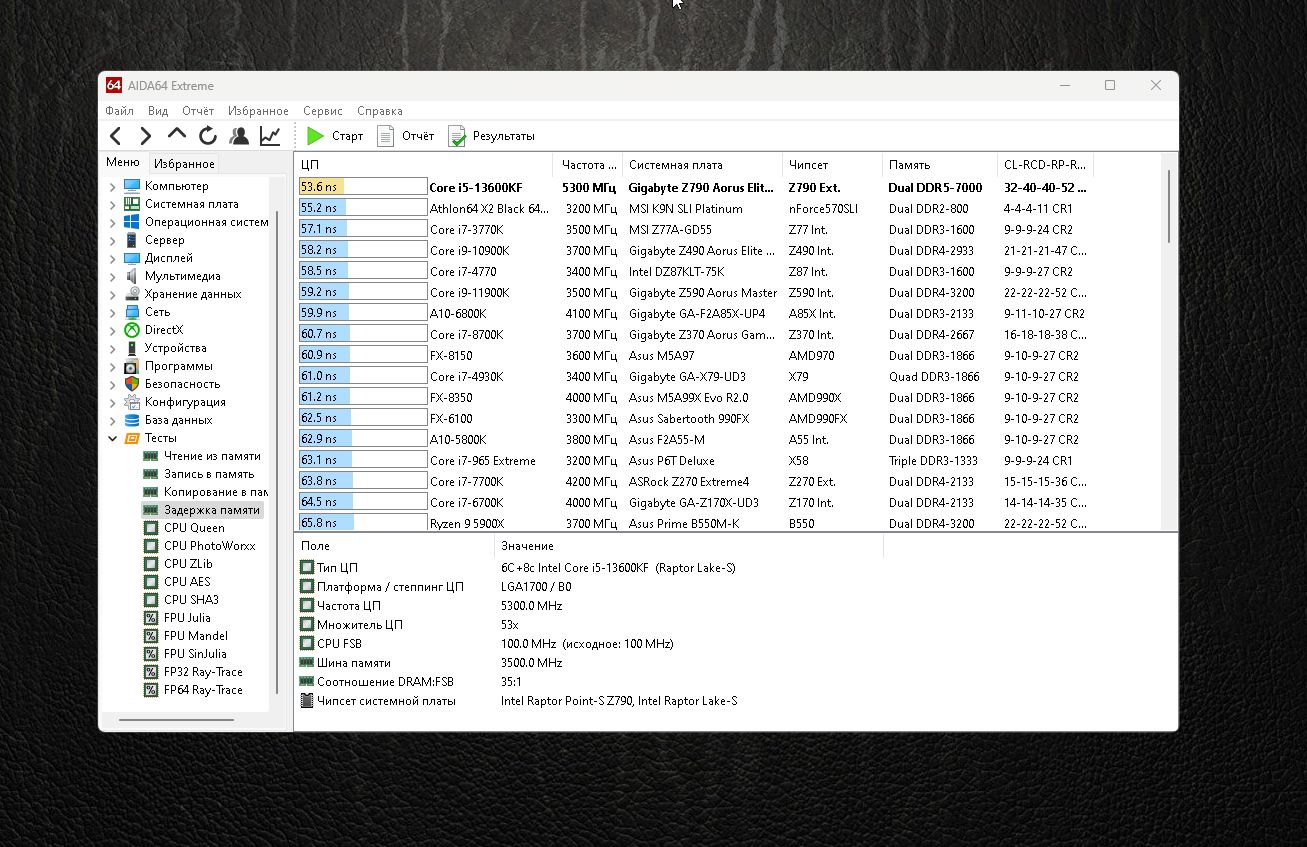This screenshot has width=1307, height=847.
Task: Expand the Мультимедиа tree node
Action: coord(113,276)
